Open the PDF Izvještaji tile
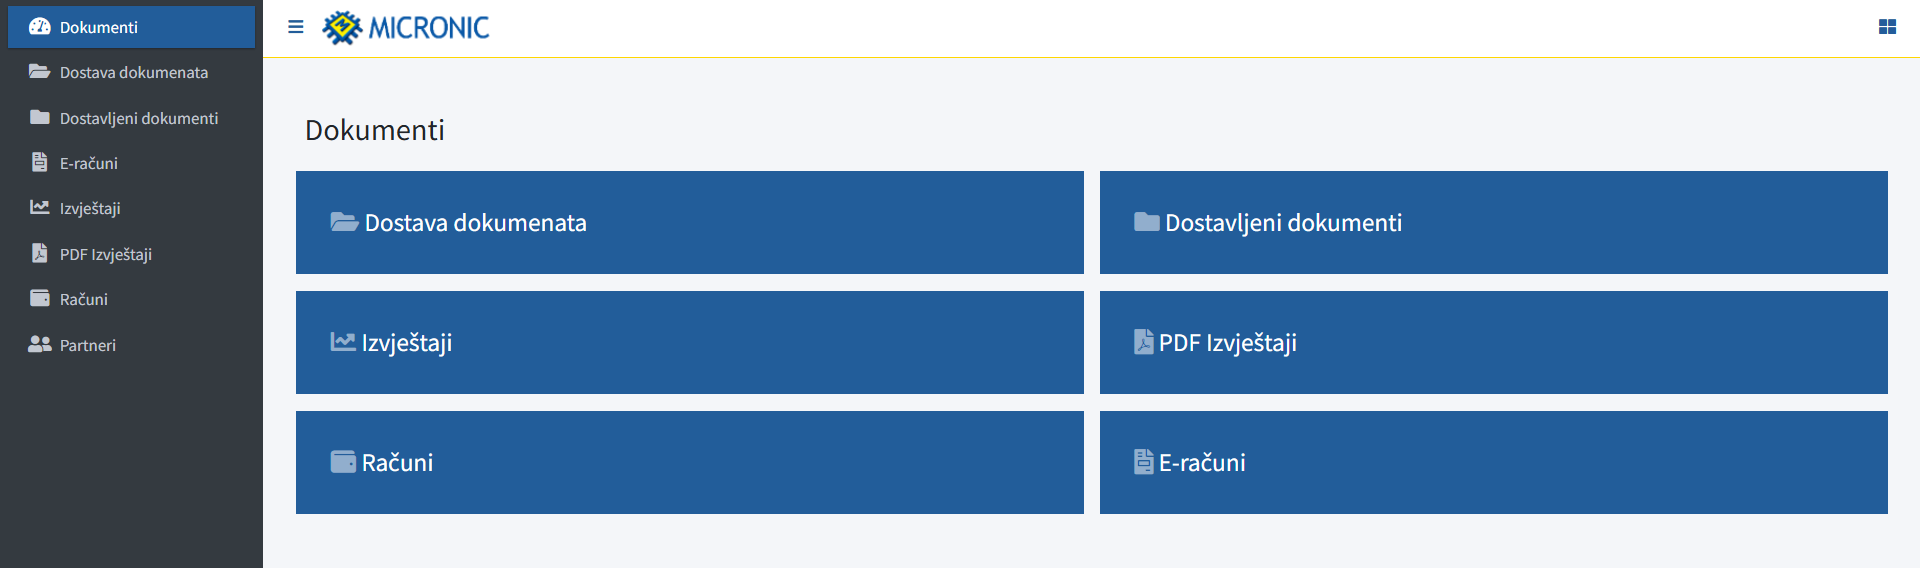The image size is (1920, 568). coord(1493,342)
